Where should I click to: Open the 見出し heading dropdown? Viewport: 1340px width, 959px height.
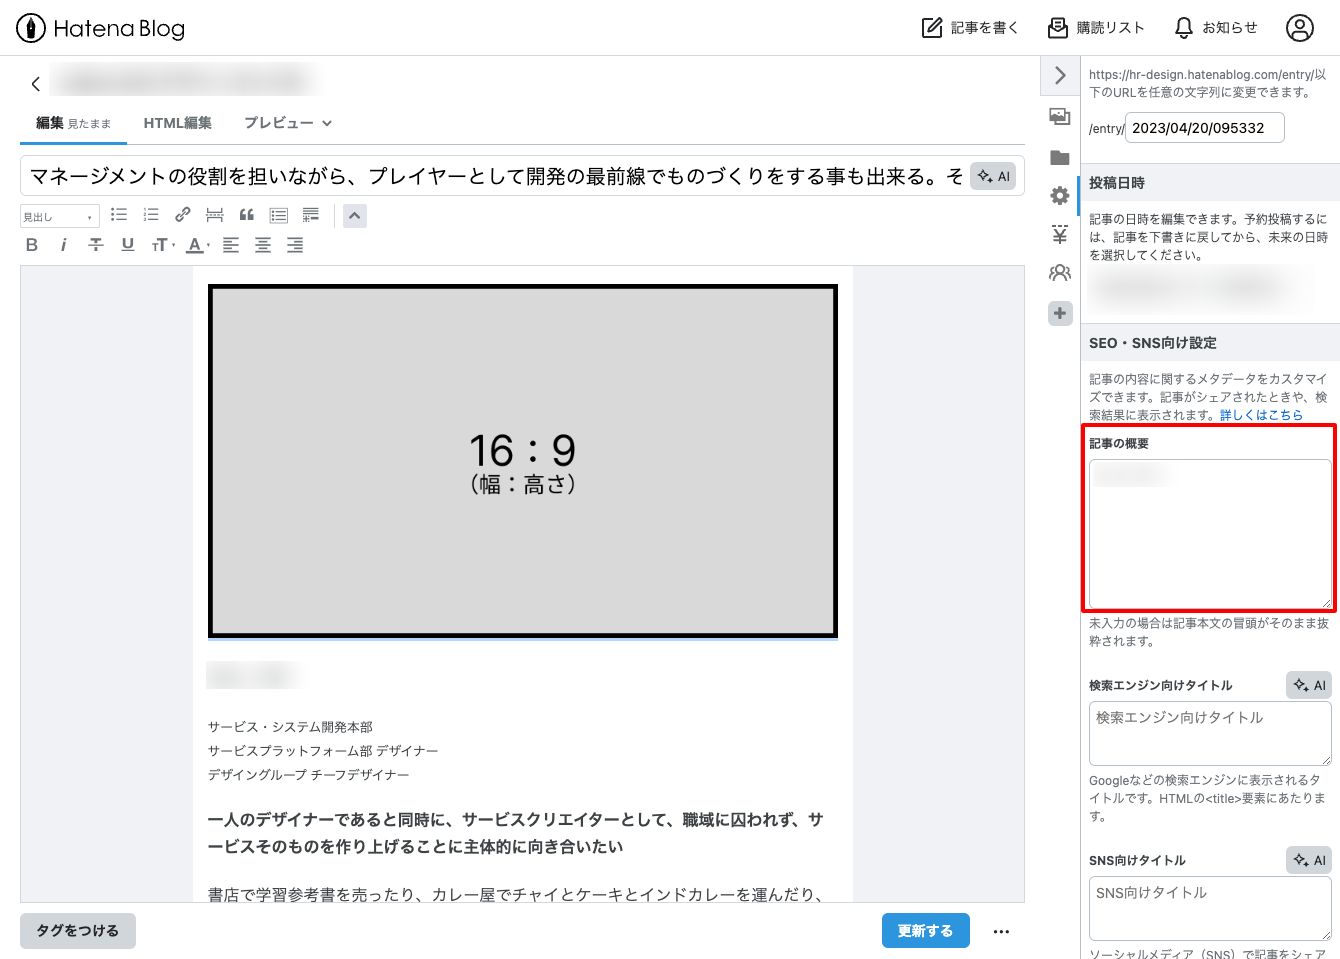(59, 217)
